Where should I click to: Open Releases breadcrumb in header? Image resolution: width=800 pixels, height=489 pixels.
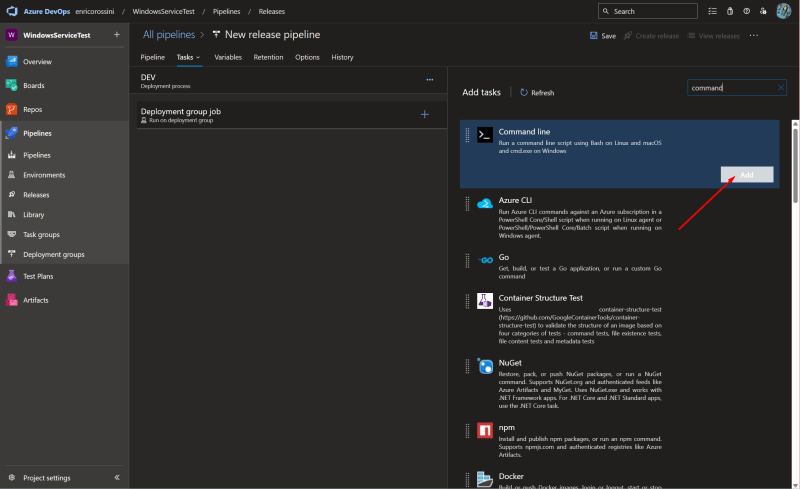(271, 11)
